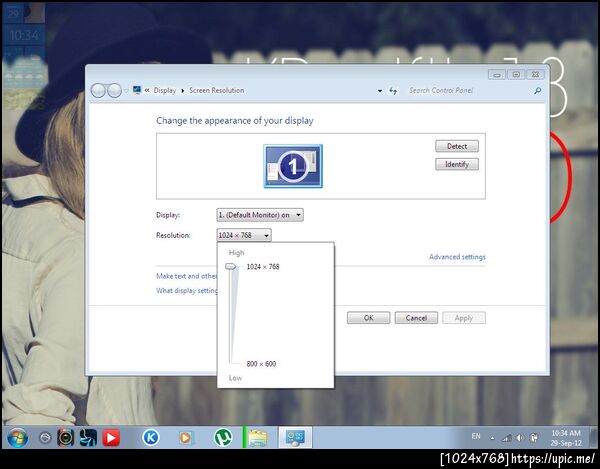Click the Cancel button
The image size is (600, 469).
tap(416, 318)
